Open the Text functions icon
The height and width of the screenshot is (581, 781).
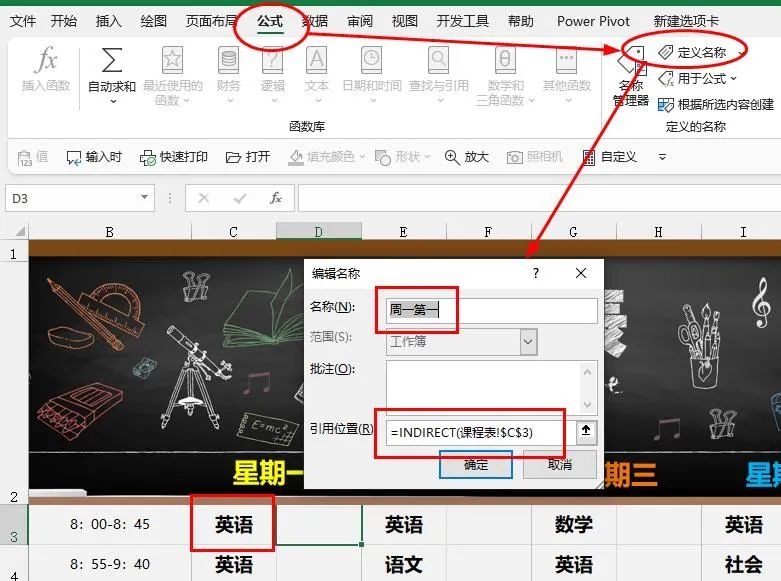317,60
